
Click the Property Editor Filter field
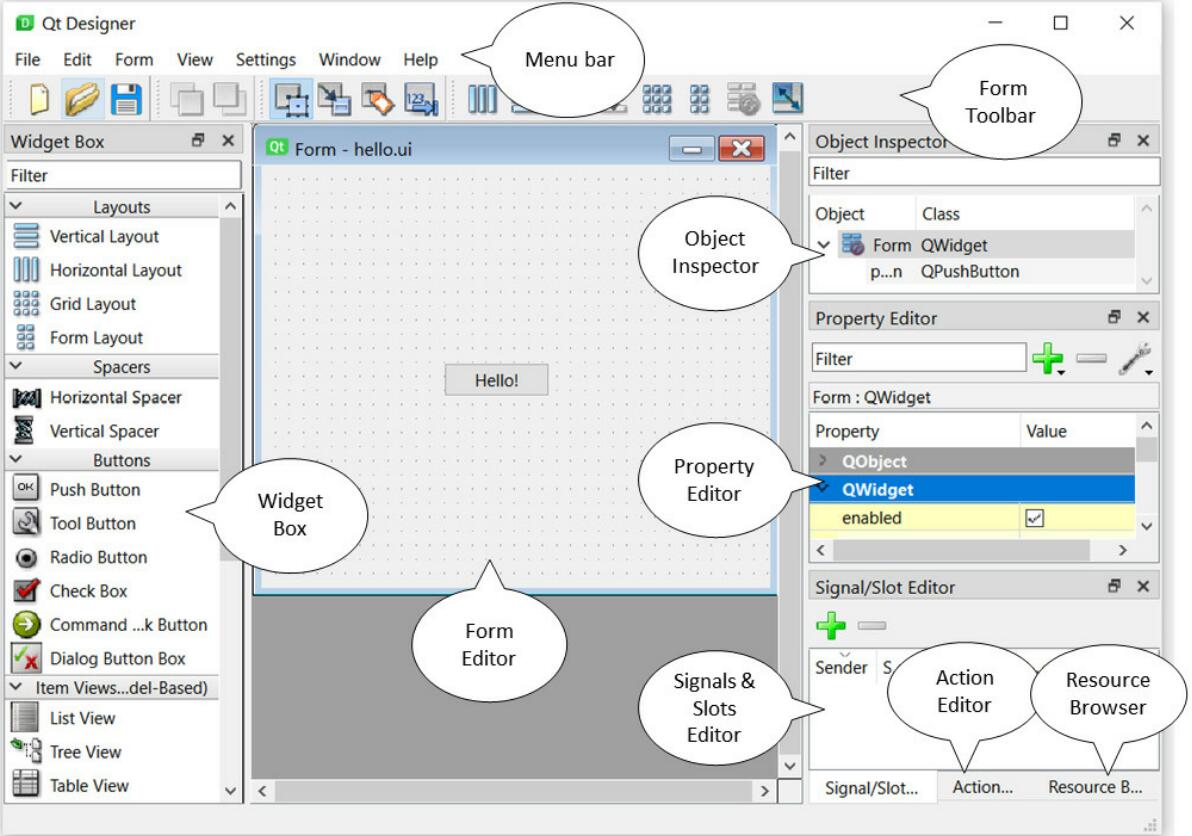coord(918,359)
